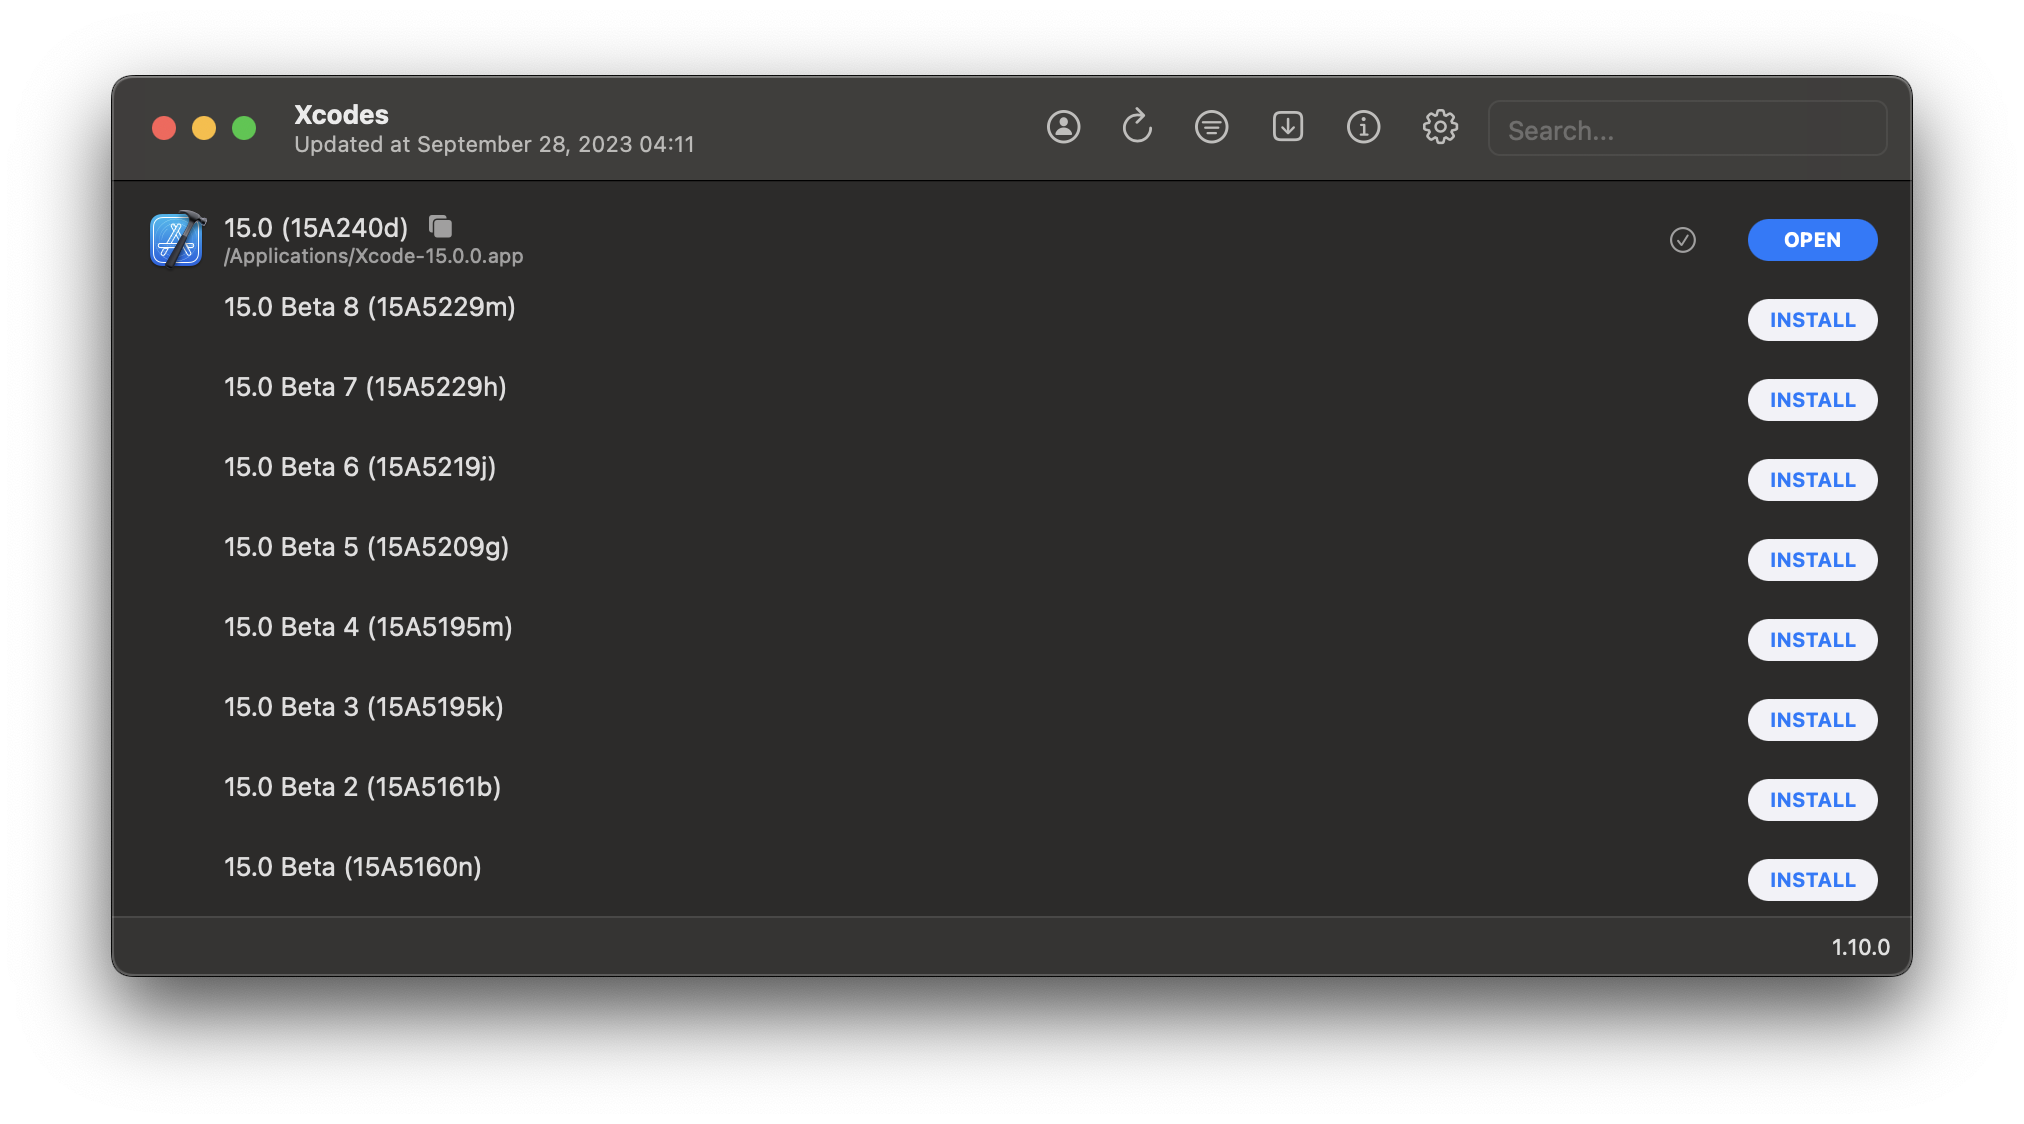The image size is (2024, 1124).
Task: Click the Updated at September 28 timestamp
Action: click(494, 145)
